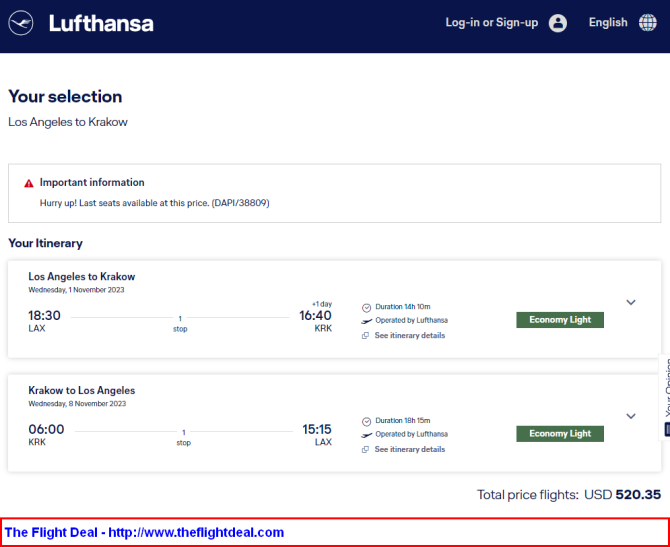Viewport: 670px width, 547px height.
Task: Click the return flight airplane operator icon
Action: coord(366,435)
